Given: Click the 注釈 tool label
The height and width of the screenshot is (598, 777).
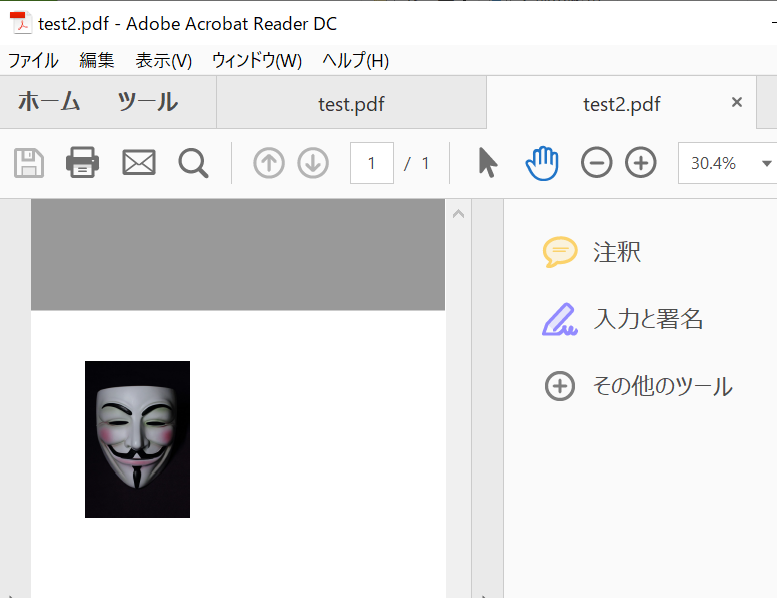Looking at the screenshot, I should pos(617,252).
